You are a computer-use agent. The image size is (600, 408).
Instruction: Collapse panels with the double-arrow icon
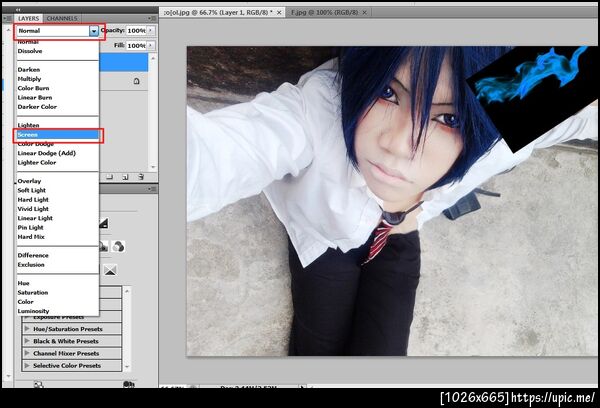(x=18, y=10)
